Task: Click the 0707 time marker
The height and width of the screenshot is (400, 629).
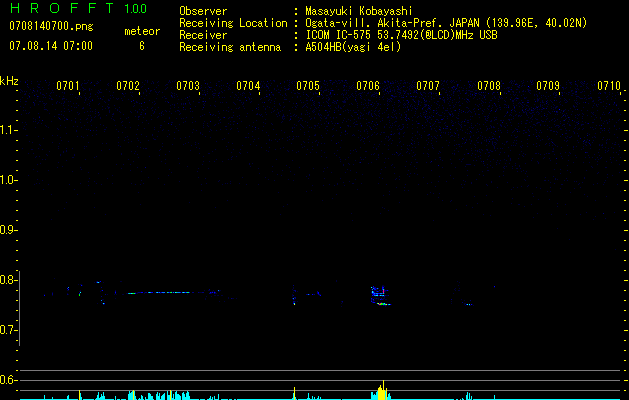Action: (x=428, y=85)
